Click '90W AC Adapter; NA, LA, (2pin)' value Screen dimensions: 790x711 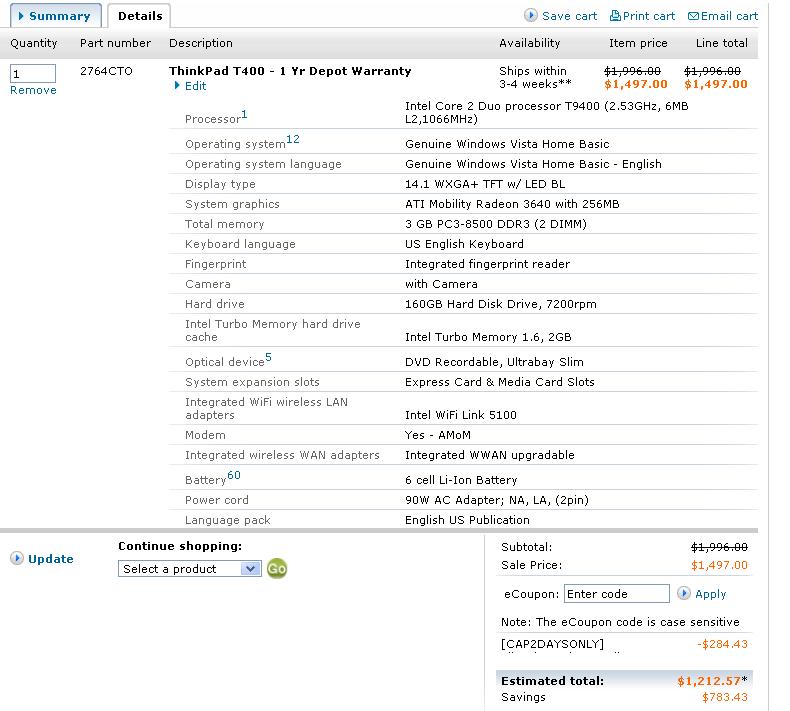pyautogui.click(x=497, y=500)
